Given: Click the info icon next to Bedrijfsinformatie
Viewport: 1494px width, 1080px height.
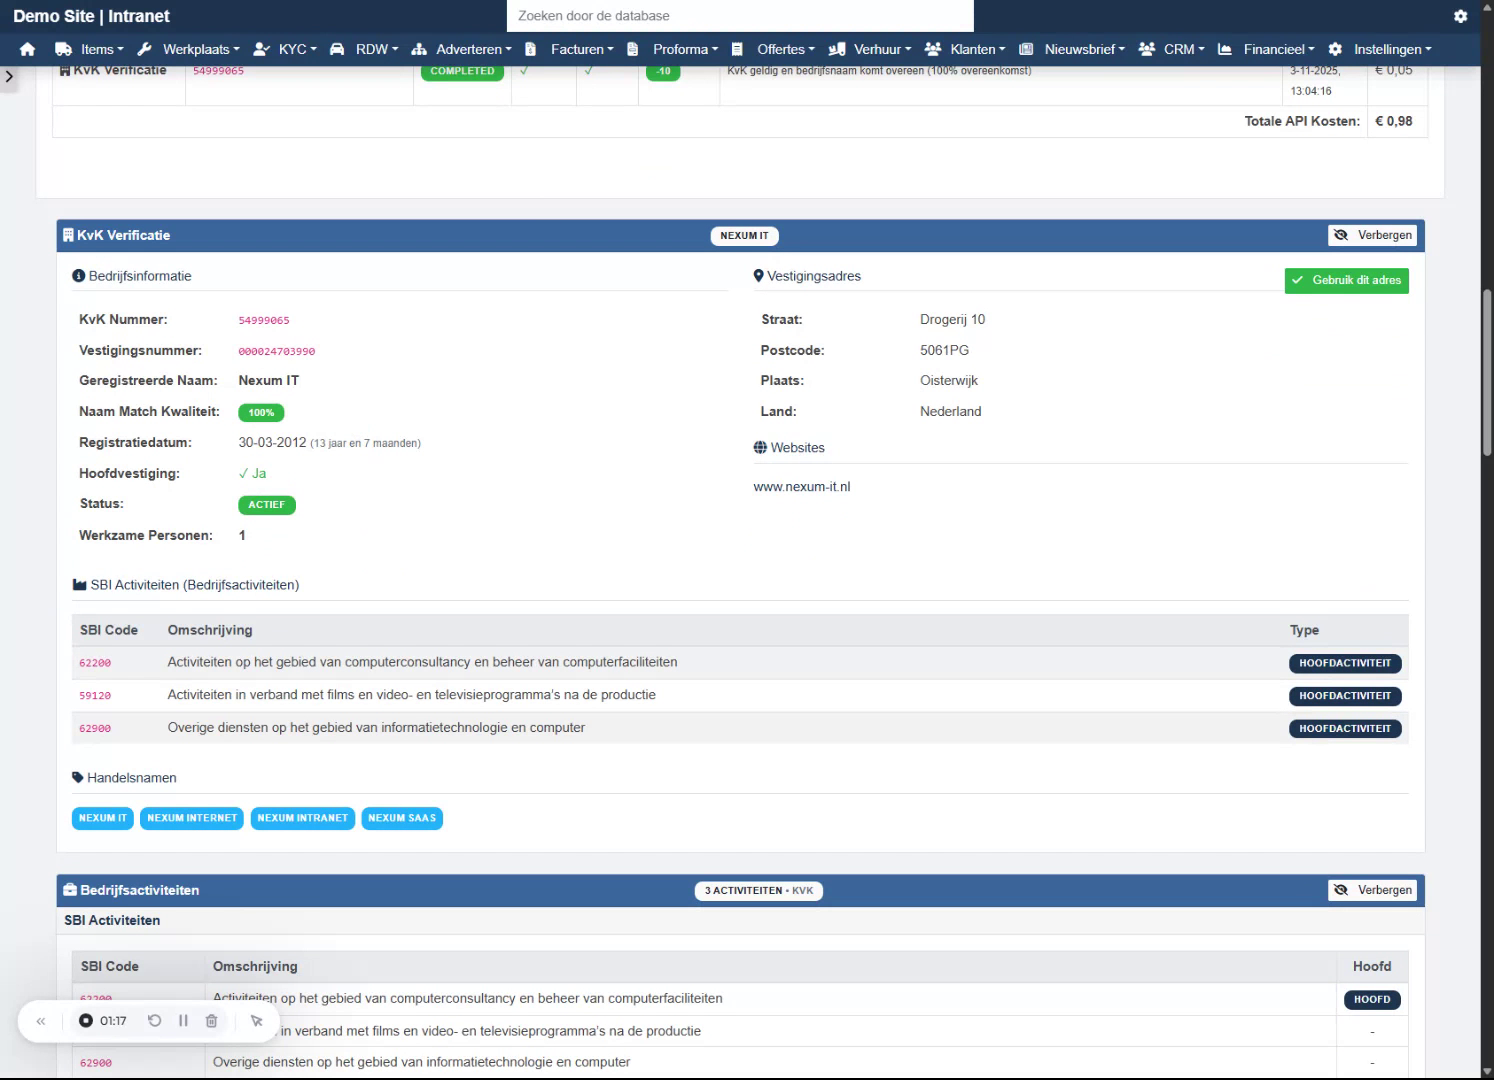Looking at the screenshot, I should coord(79,276).
